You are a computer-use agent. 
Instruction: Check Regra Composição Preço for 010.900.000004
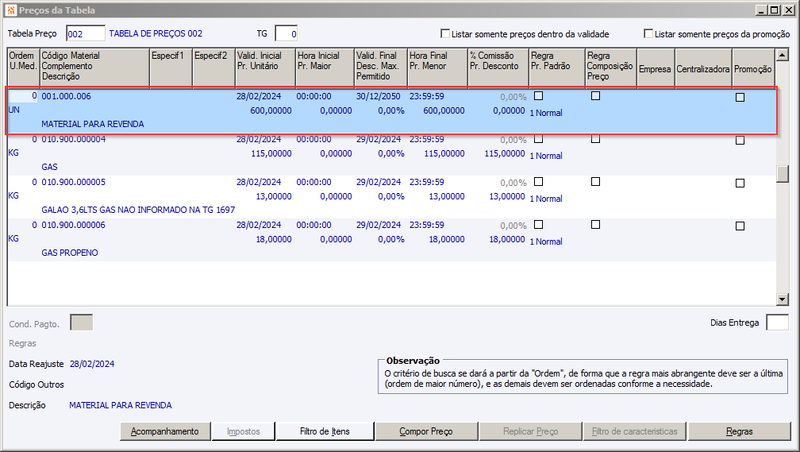point(595,139)
